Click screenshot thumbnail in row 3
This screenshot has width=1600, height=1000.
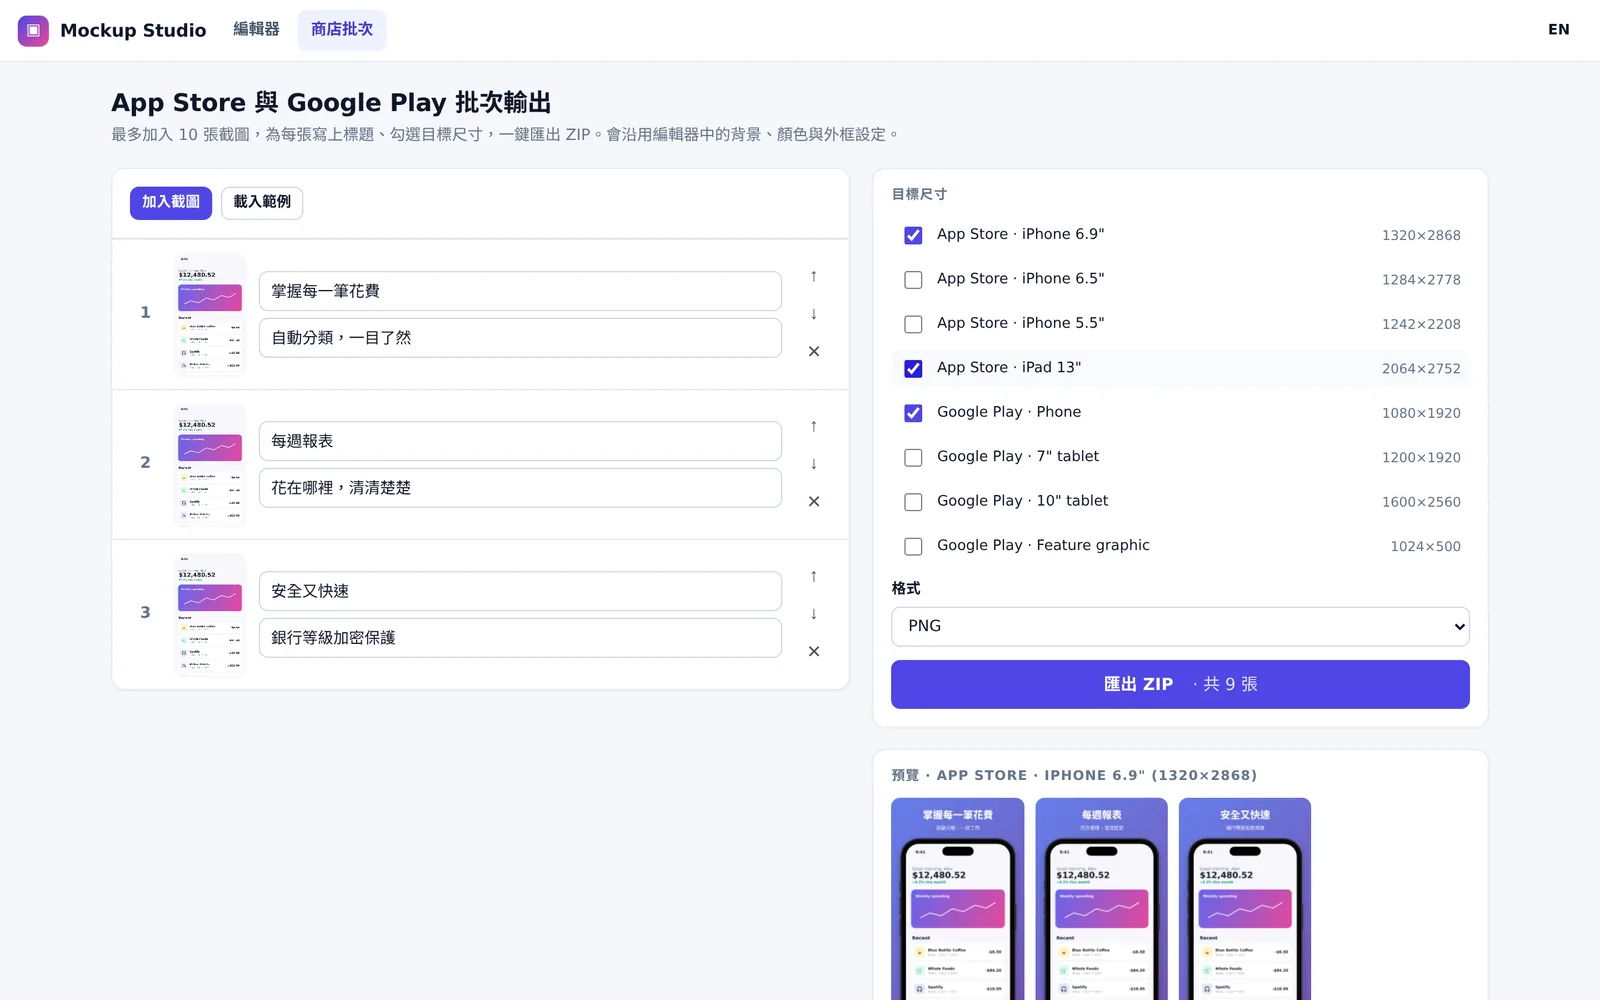coord(210,614)
